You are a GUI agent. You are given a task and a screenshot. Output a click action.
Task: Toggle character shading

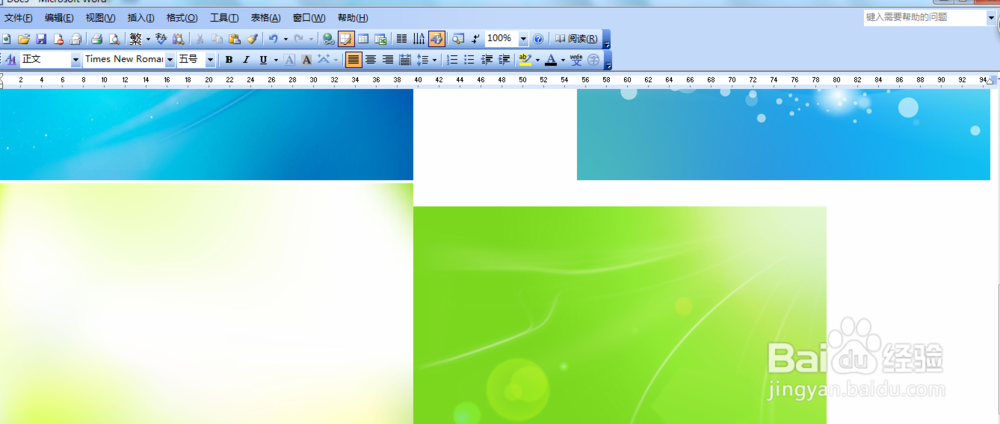pos(306,60)
